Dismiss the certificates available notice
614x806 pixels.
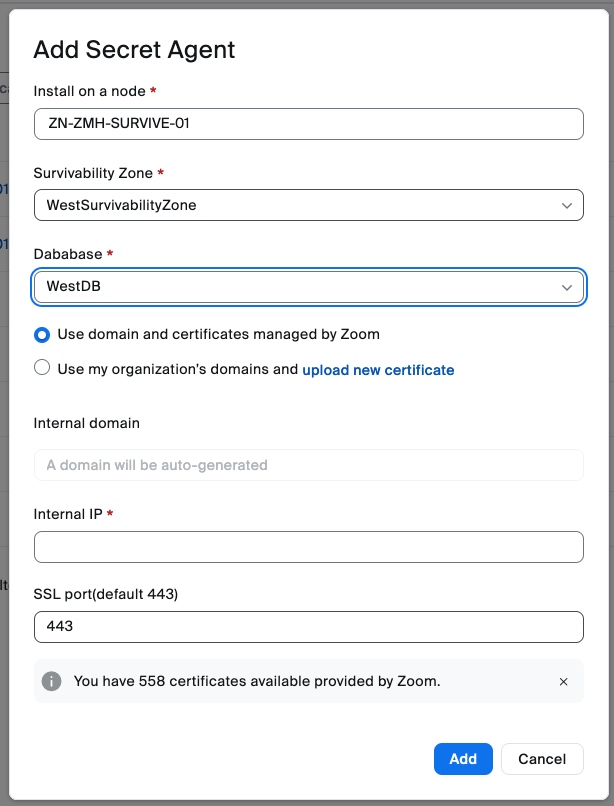point(563,681)
